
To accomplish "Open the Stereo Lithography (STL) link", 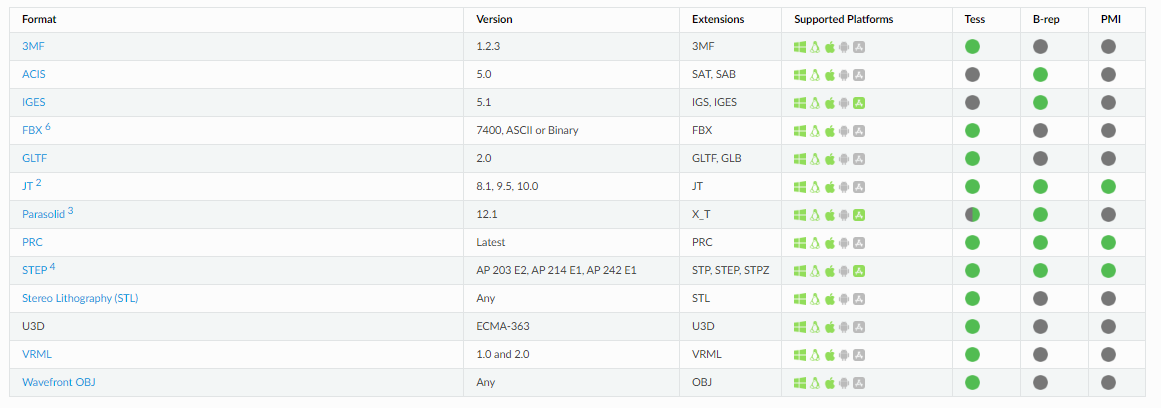I will [80, 298].
